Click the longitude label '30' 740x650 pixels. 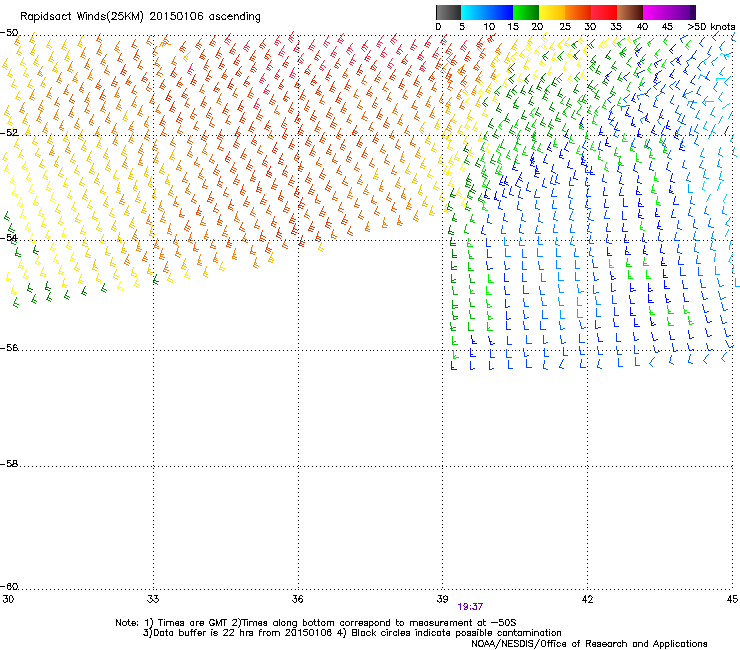(x=8, y=599)
